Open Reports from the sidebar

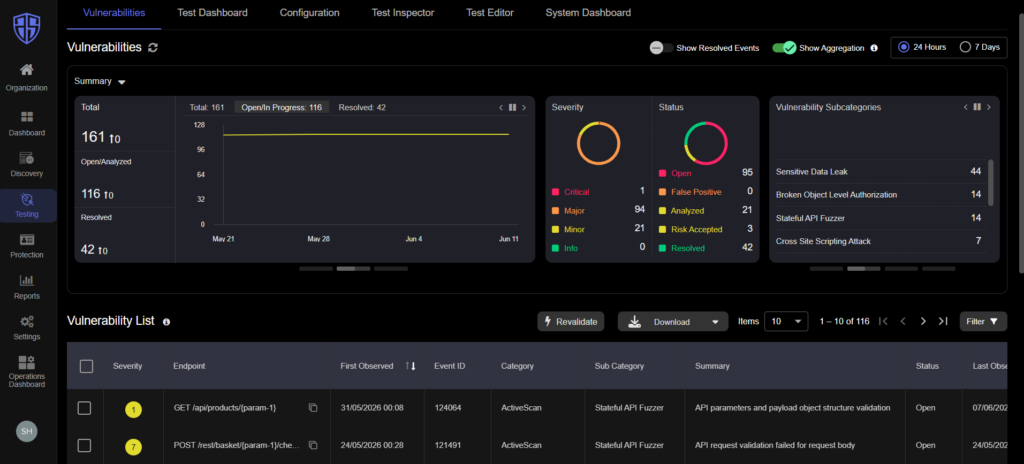coord(27,287)
